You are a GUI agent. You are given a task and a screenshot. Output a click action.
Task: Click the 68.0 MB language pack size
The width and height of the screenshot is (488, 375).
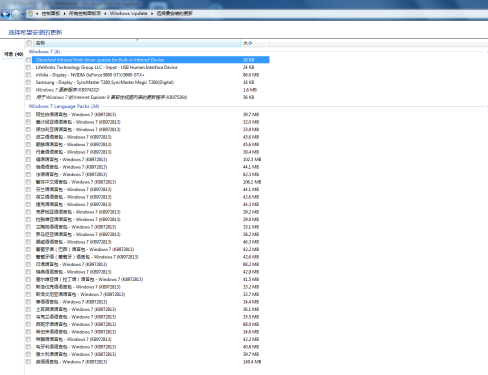tap(251, 324)
